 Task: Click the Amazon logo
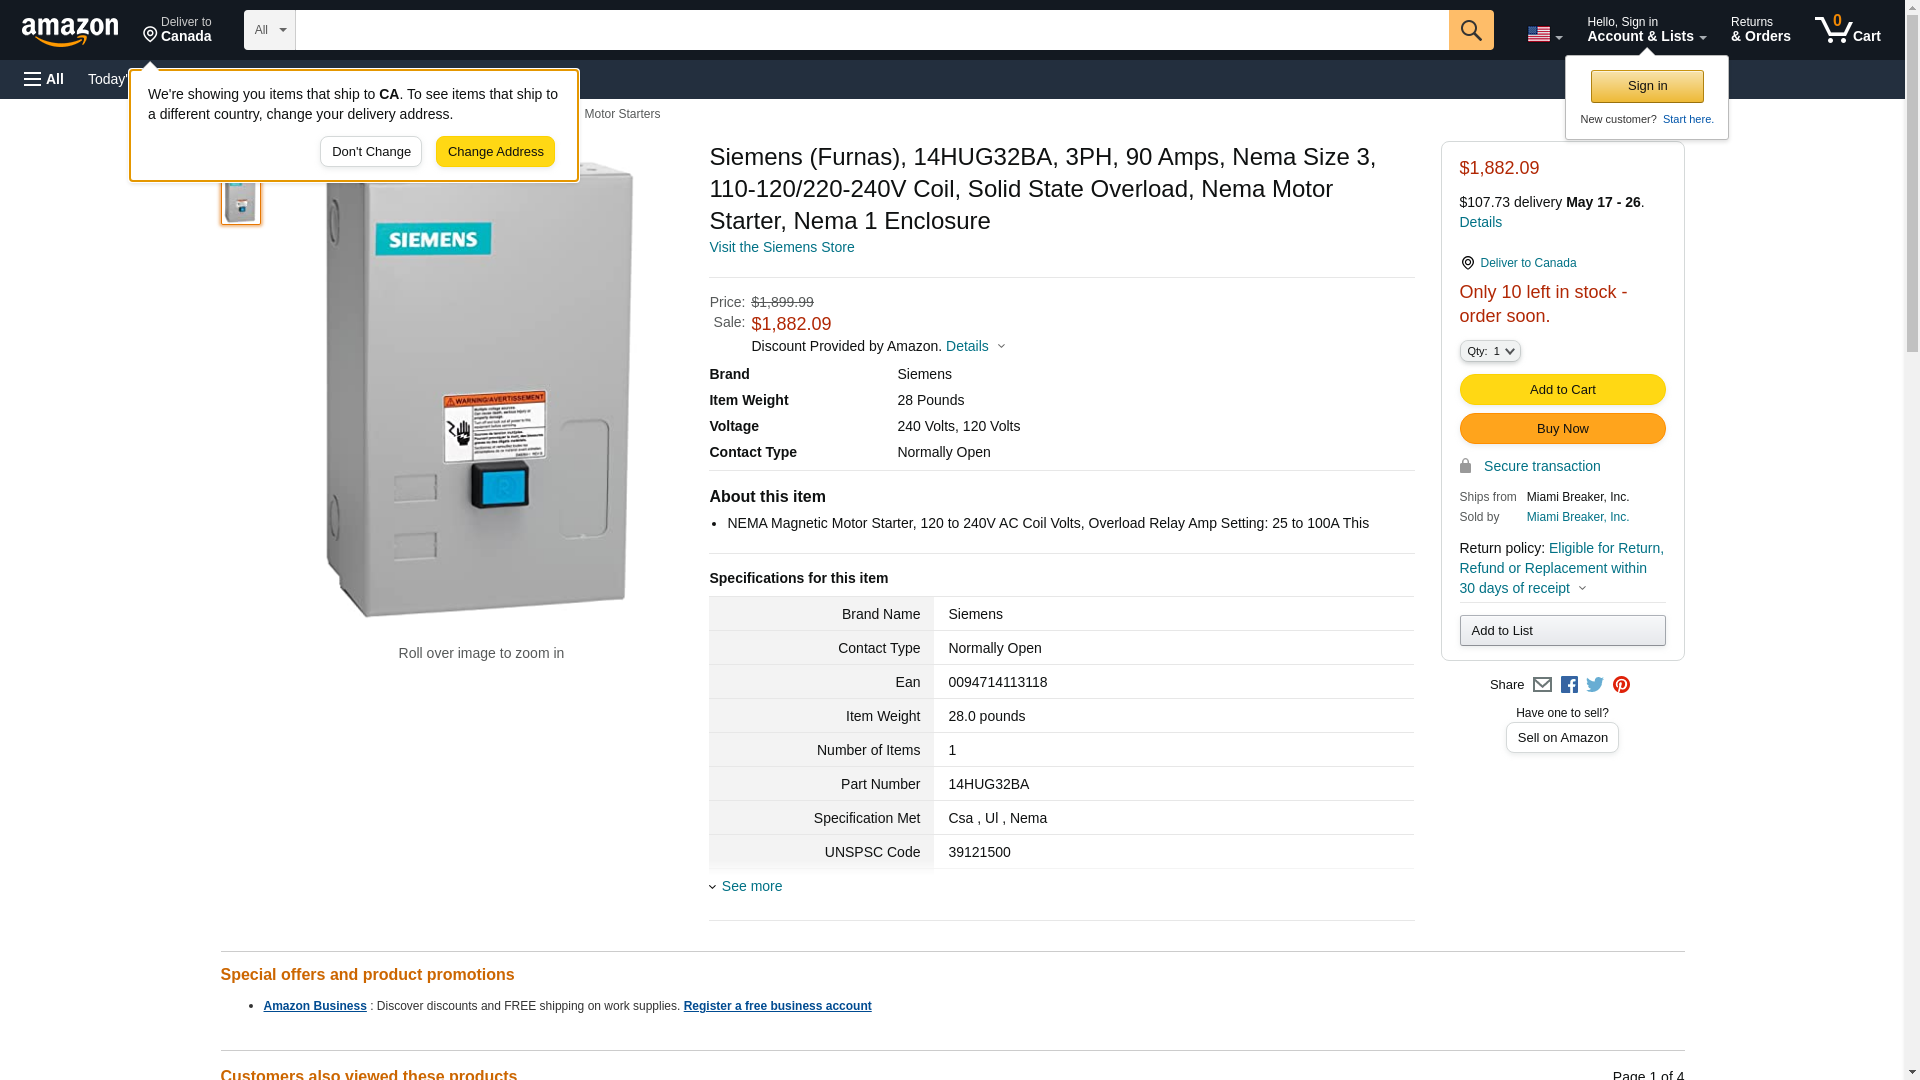click(x=70, y=31)
